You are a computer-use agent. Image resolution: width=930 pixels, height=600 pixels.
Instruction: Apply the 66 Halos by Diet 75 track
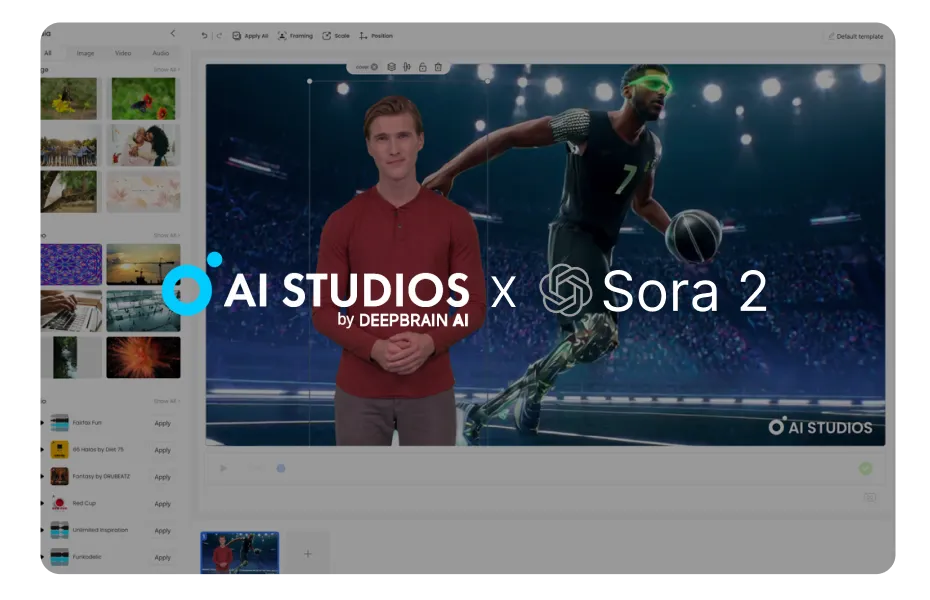(x=163, y=450)
